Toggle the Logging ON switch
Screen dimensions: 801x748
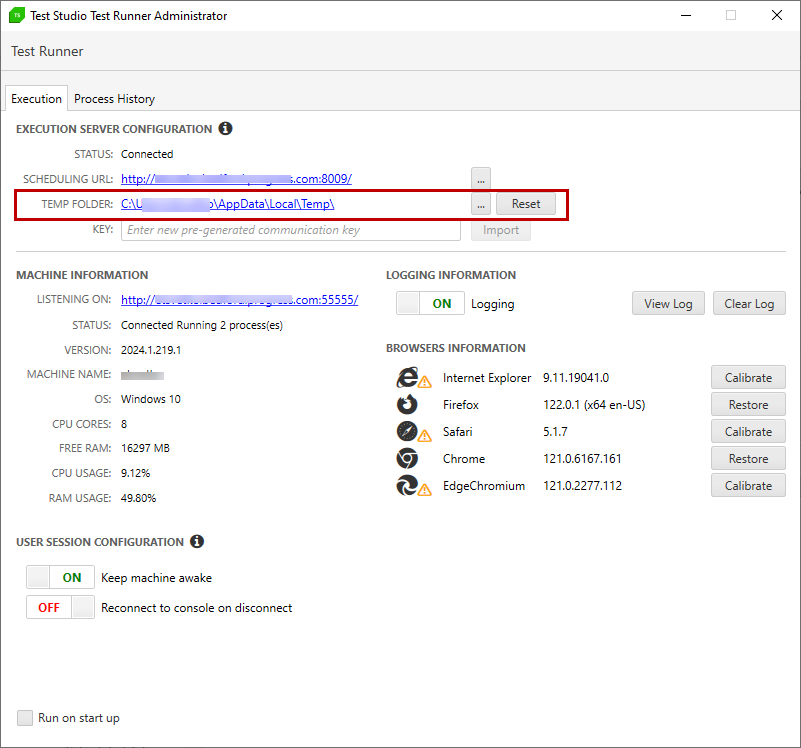pos(430,303)
